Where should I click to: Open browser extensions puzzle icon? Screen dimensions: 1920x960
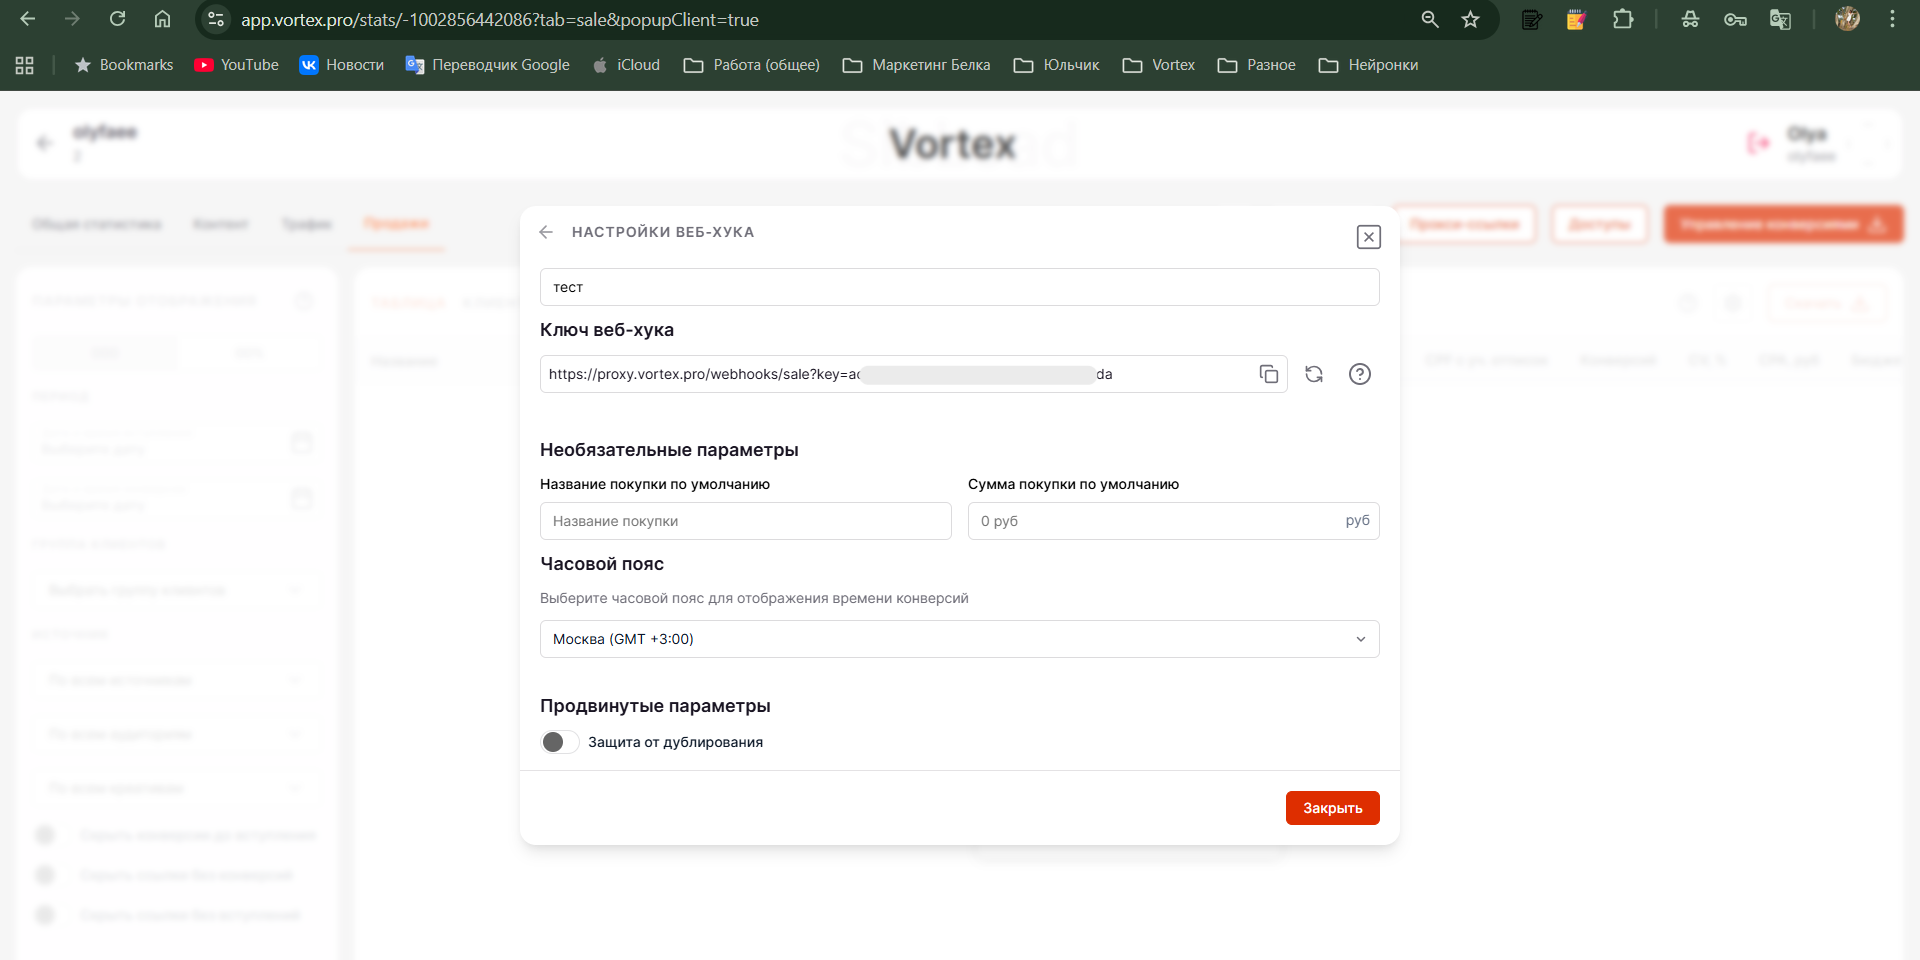click(1623, 19)
